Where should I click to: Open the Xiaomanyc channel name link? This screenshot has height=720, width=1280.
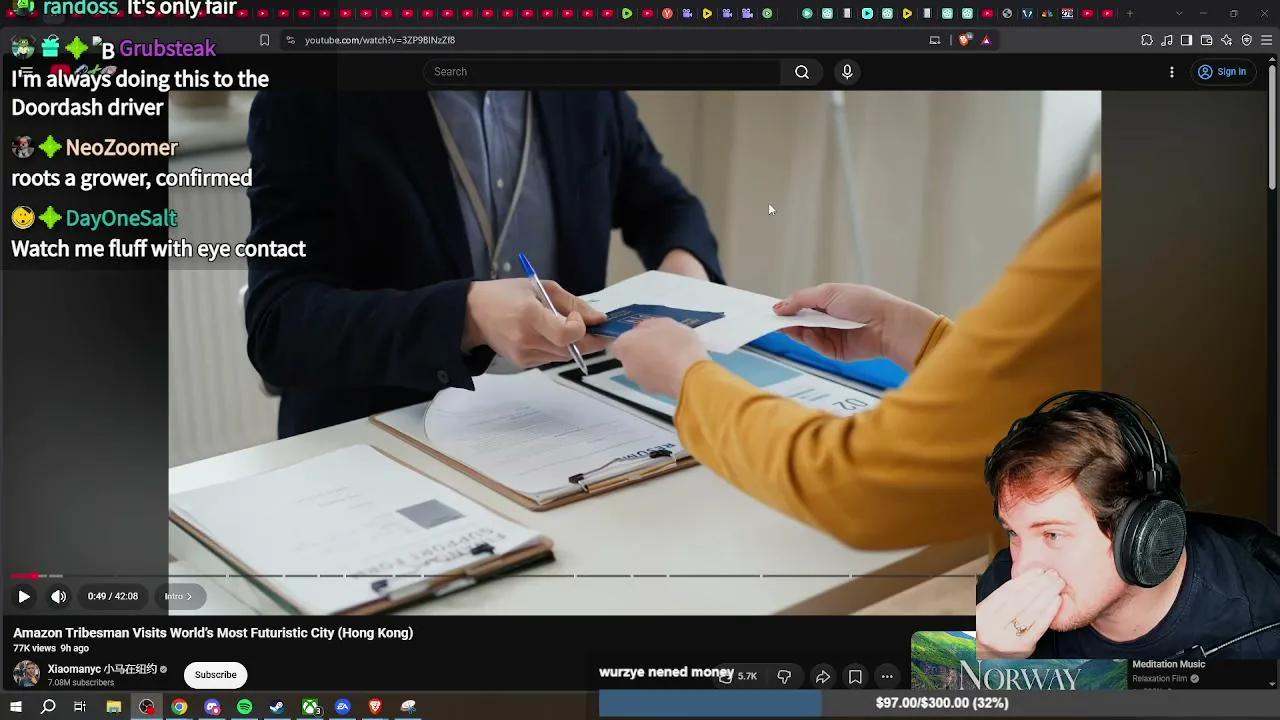pos(101,669)
